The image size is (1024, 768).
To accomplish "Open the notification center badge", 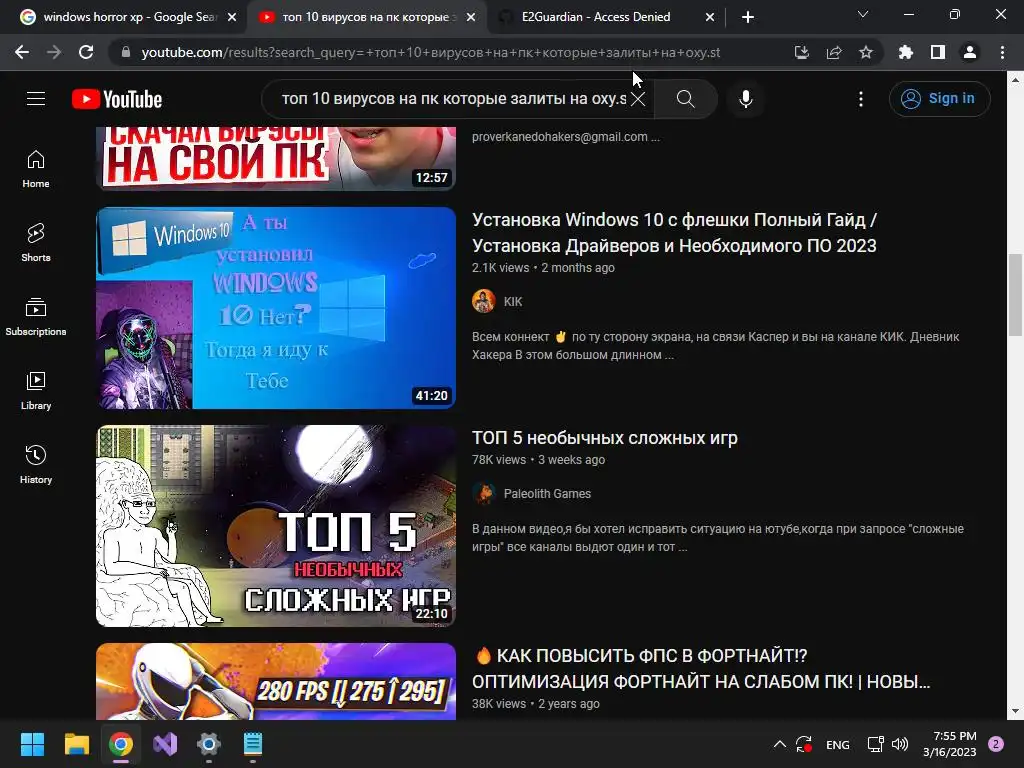I will pyautogui.click(x=996, y=744).
